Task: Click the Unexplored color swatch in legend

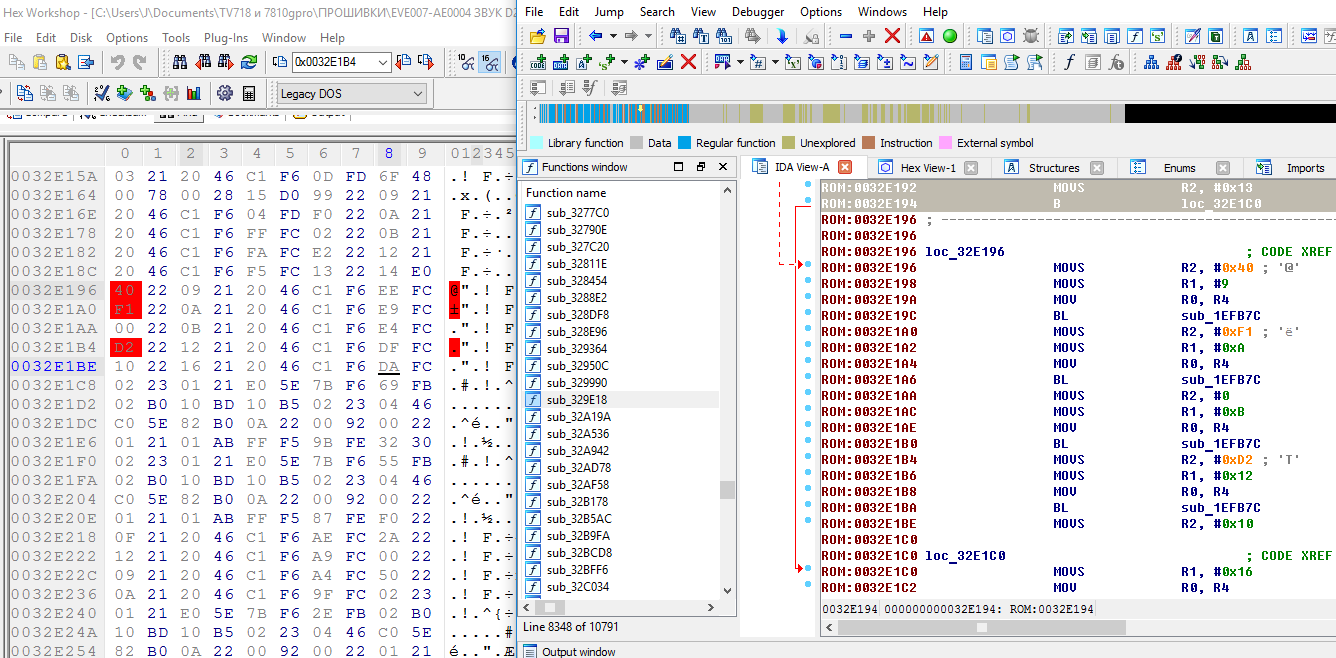Action: [x=788, y=143]
